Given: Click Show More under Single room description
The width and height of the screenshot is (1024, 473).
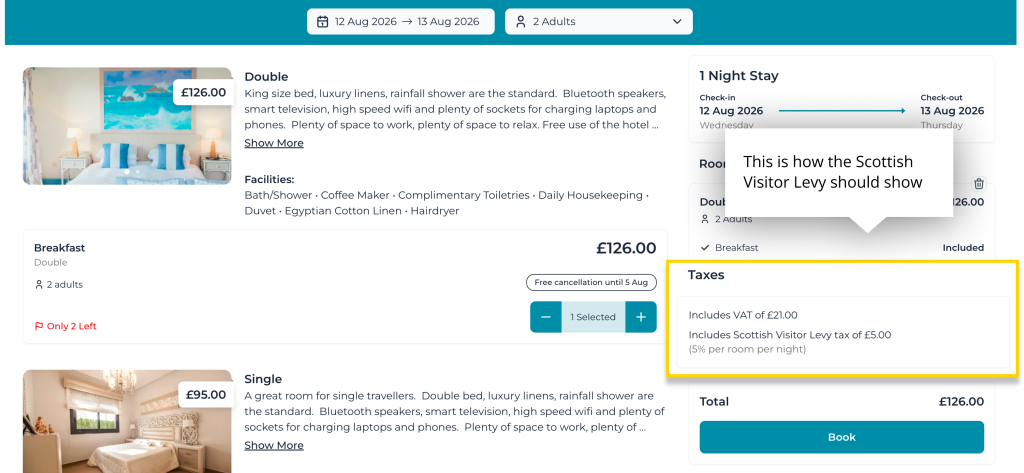Looking at the screenshot, I should coord(274,445).
